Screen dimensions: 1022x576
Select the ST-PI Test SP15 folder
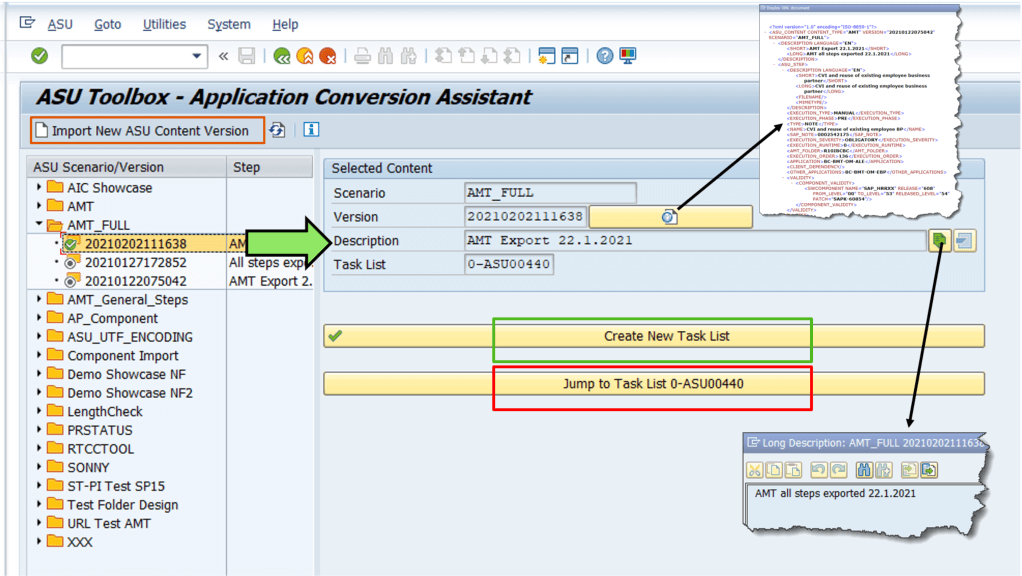pos(116,486)
